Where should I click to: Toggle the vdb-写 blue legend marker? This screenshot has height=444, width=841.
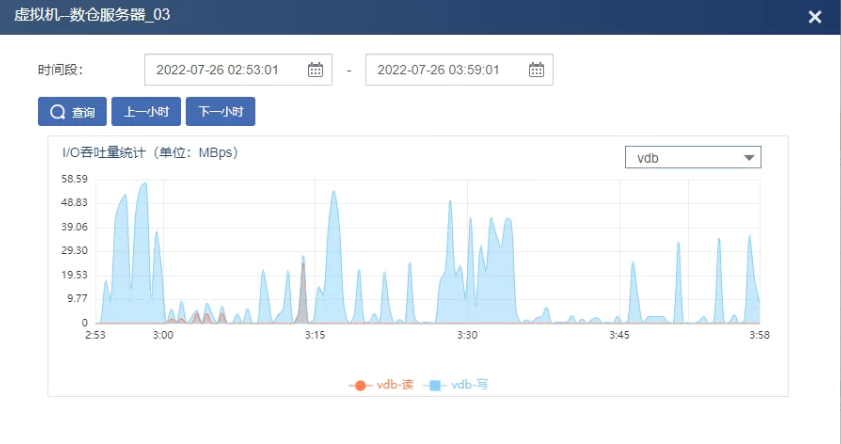[x=434, y=385]
